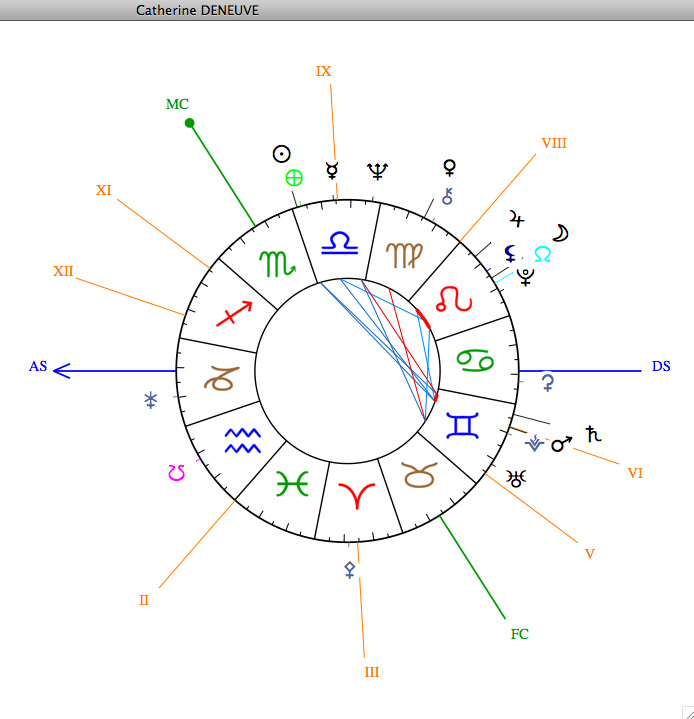
Task: Click the Vesta glyph beside Mars
Action: coord(534,443)
